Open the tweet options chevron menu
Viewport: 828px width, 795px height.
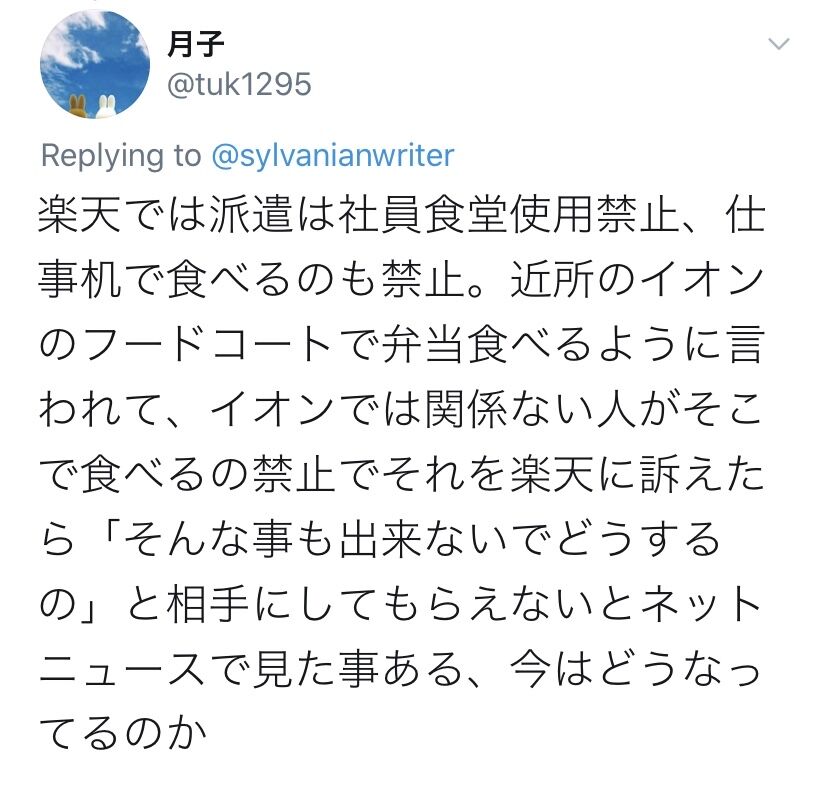779,44
